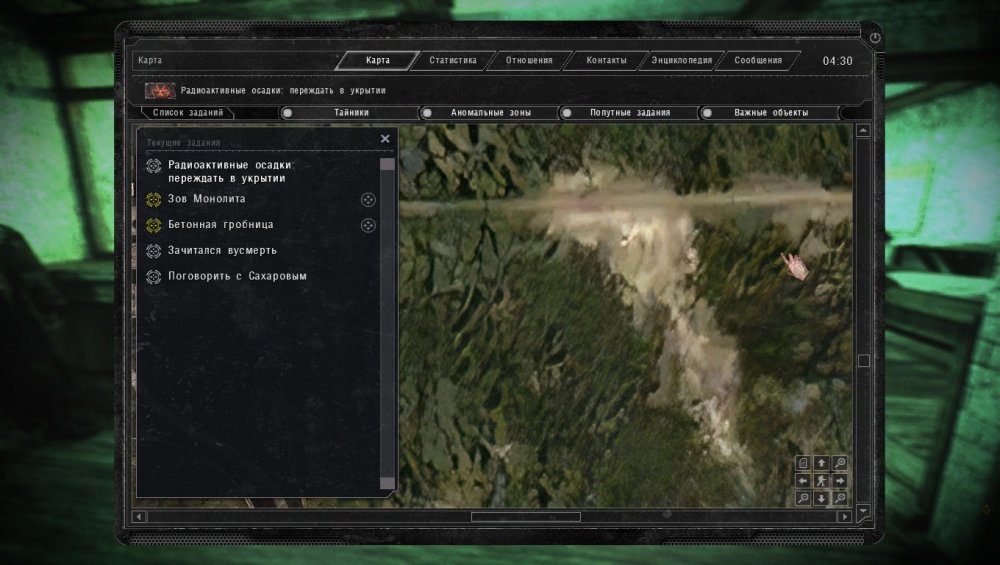Zoom in the map with the plus magnifier
Screen dimensions: 1000x565
click(x=840, y=463)
